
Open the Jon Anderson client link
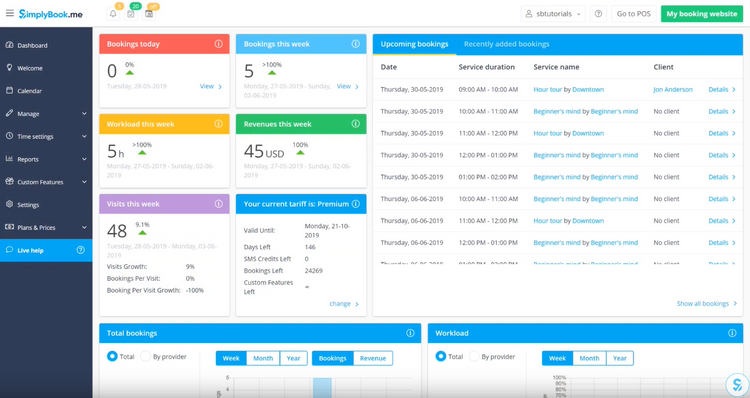(x=673, y=89)
